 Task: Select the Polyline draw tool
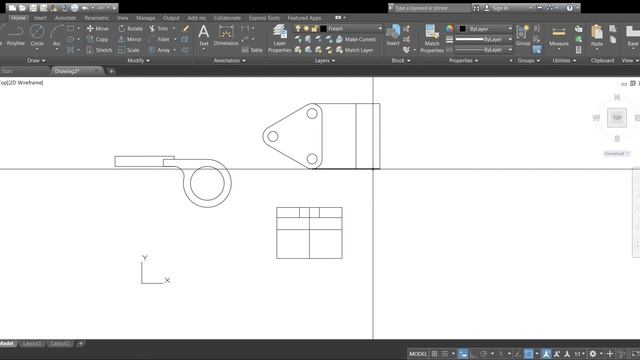point(16,36)
